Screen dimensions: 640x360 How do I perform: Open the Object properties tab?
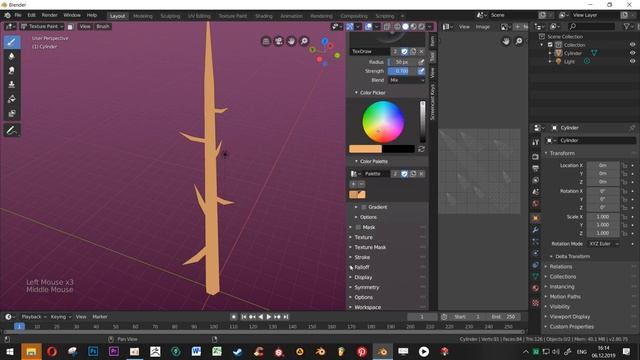click(x=536, y=218)
